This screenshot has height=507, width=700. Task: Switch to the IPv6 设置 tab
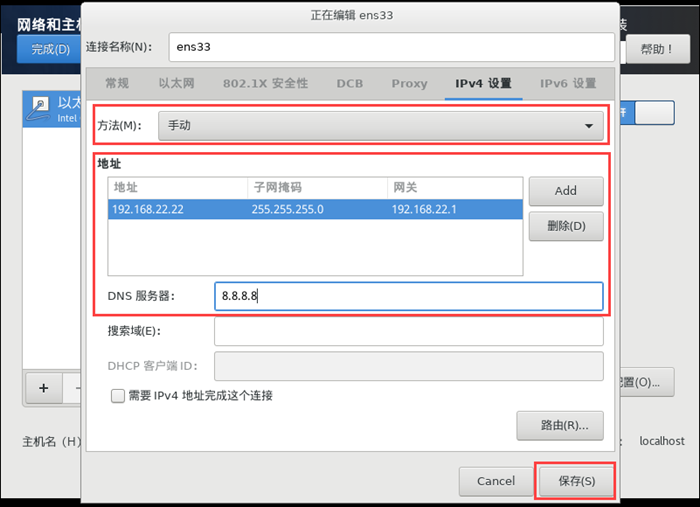click(x=568, y=83)
